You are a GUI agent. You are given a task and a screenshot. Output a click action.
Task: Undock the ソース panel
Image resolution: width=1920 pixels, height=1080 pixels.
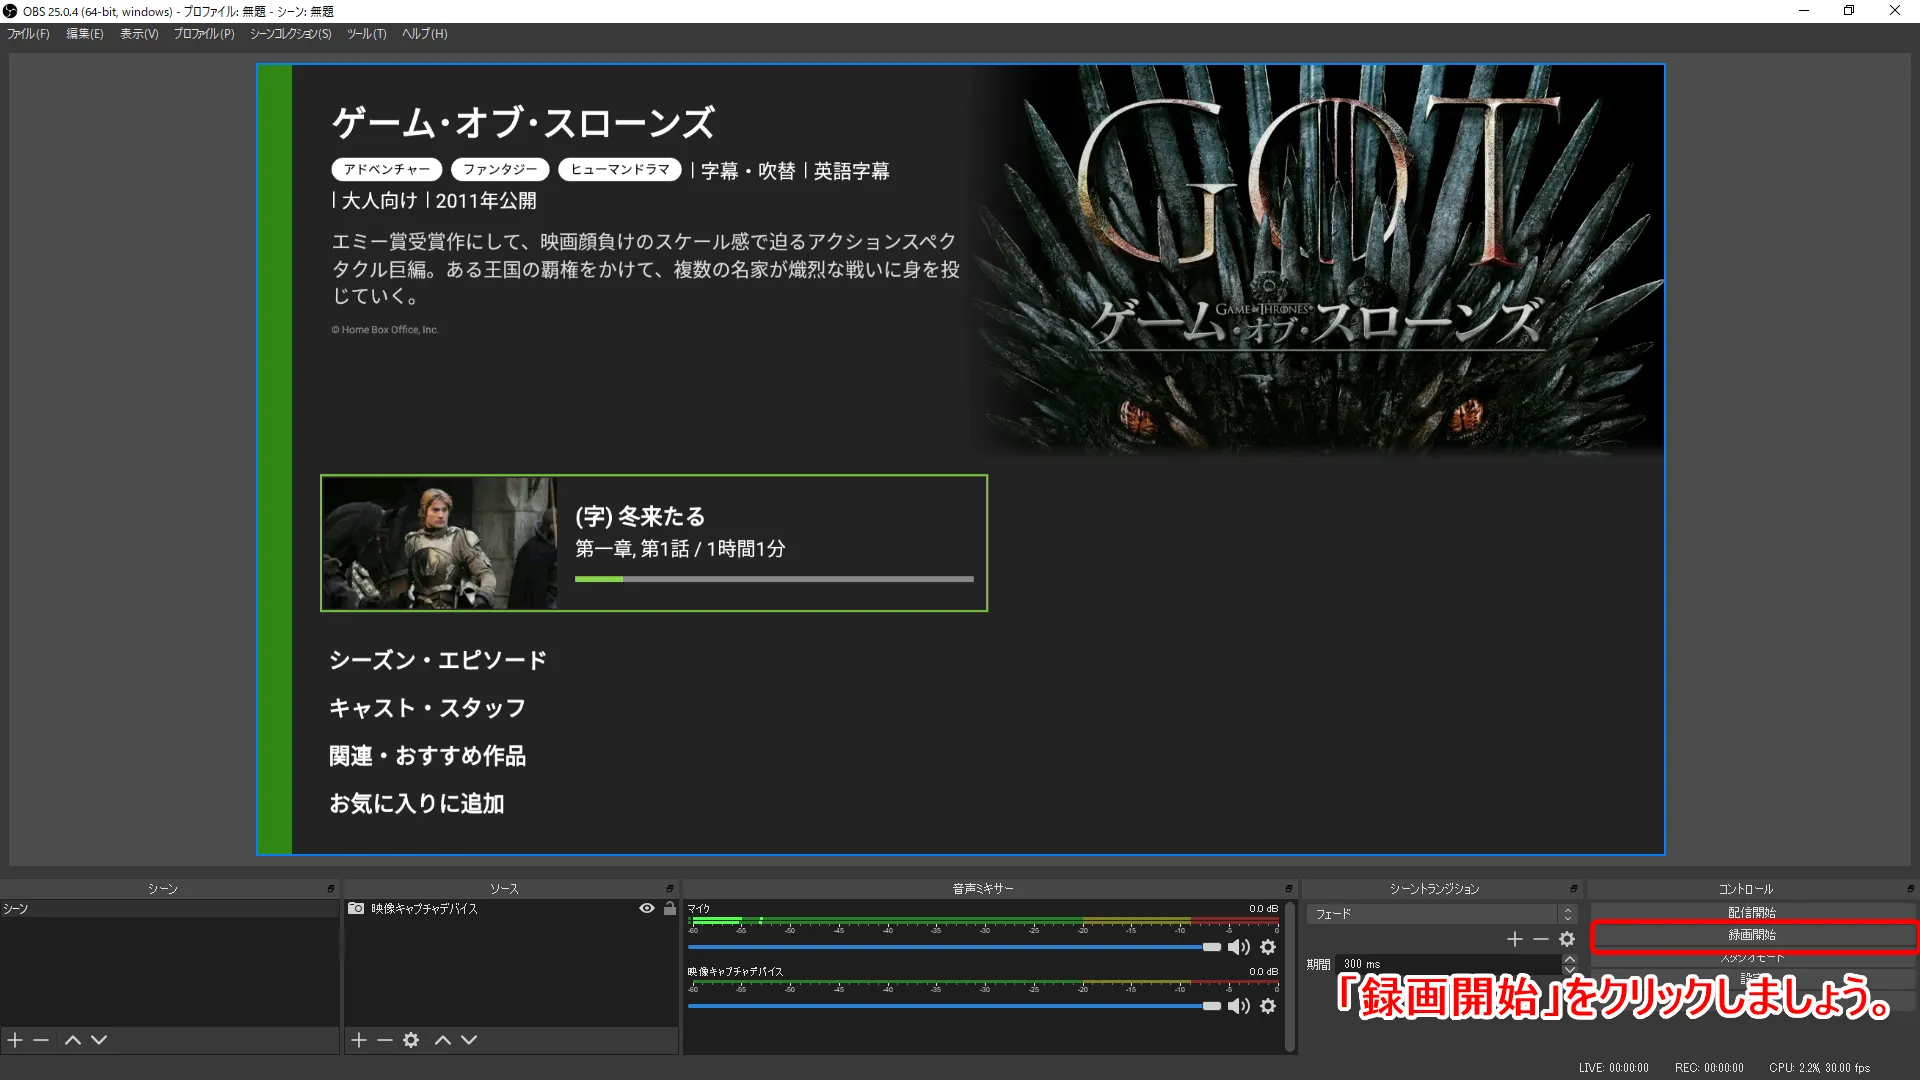tap(670, 888)
